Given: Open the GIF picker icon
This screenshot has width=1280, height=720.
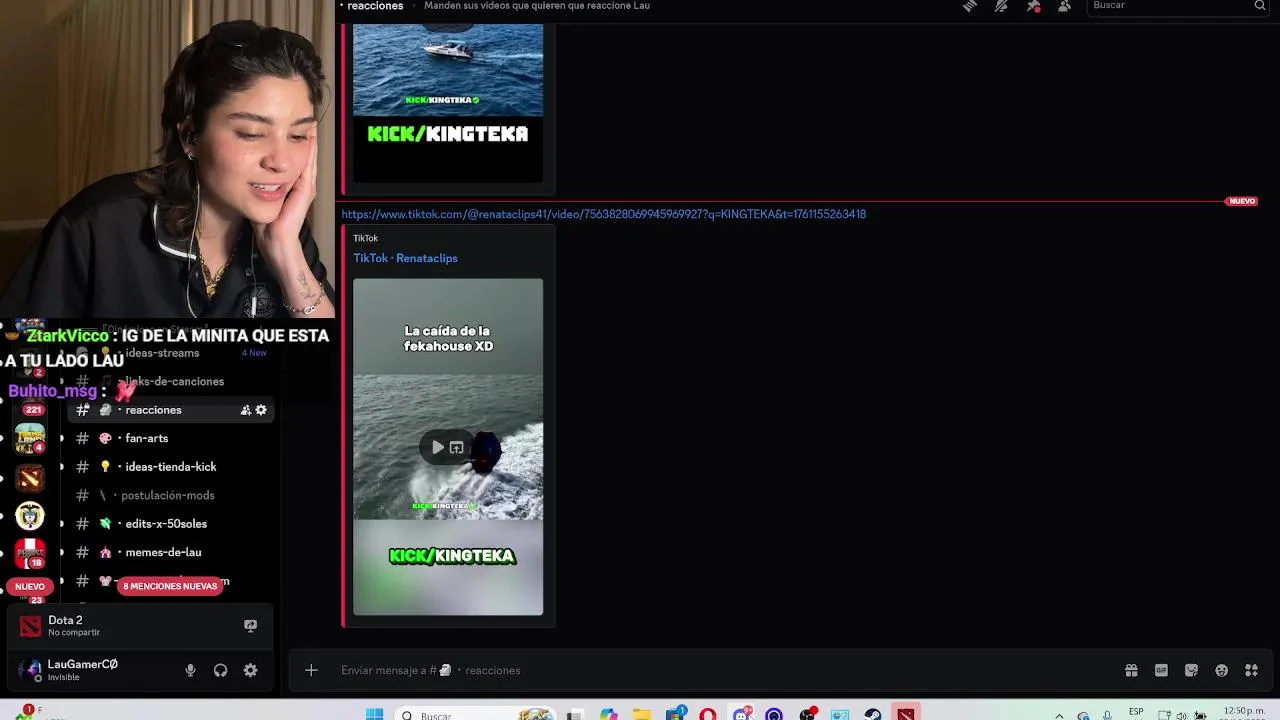Looking at the screenshot, I should click(1161, 670).
